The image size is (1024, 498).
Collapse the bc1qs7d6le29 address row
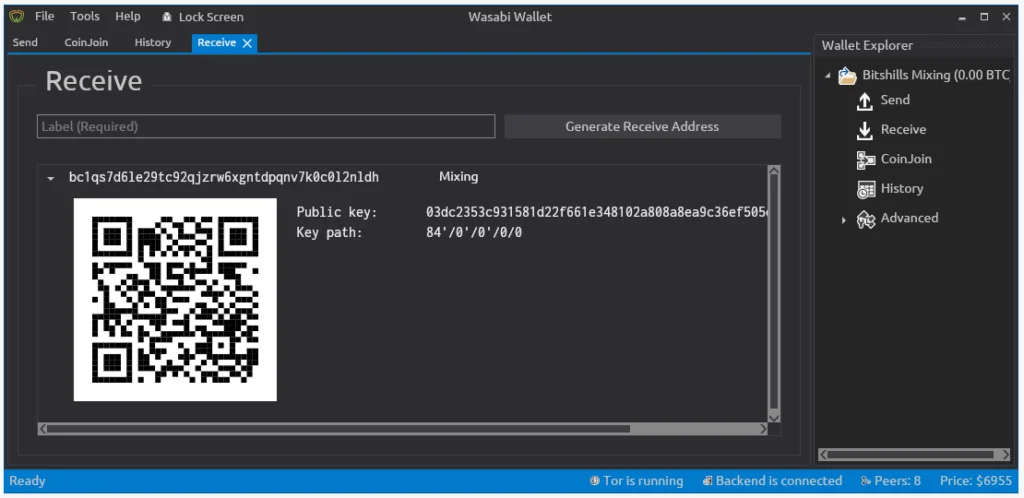[x=51, y=178]
